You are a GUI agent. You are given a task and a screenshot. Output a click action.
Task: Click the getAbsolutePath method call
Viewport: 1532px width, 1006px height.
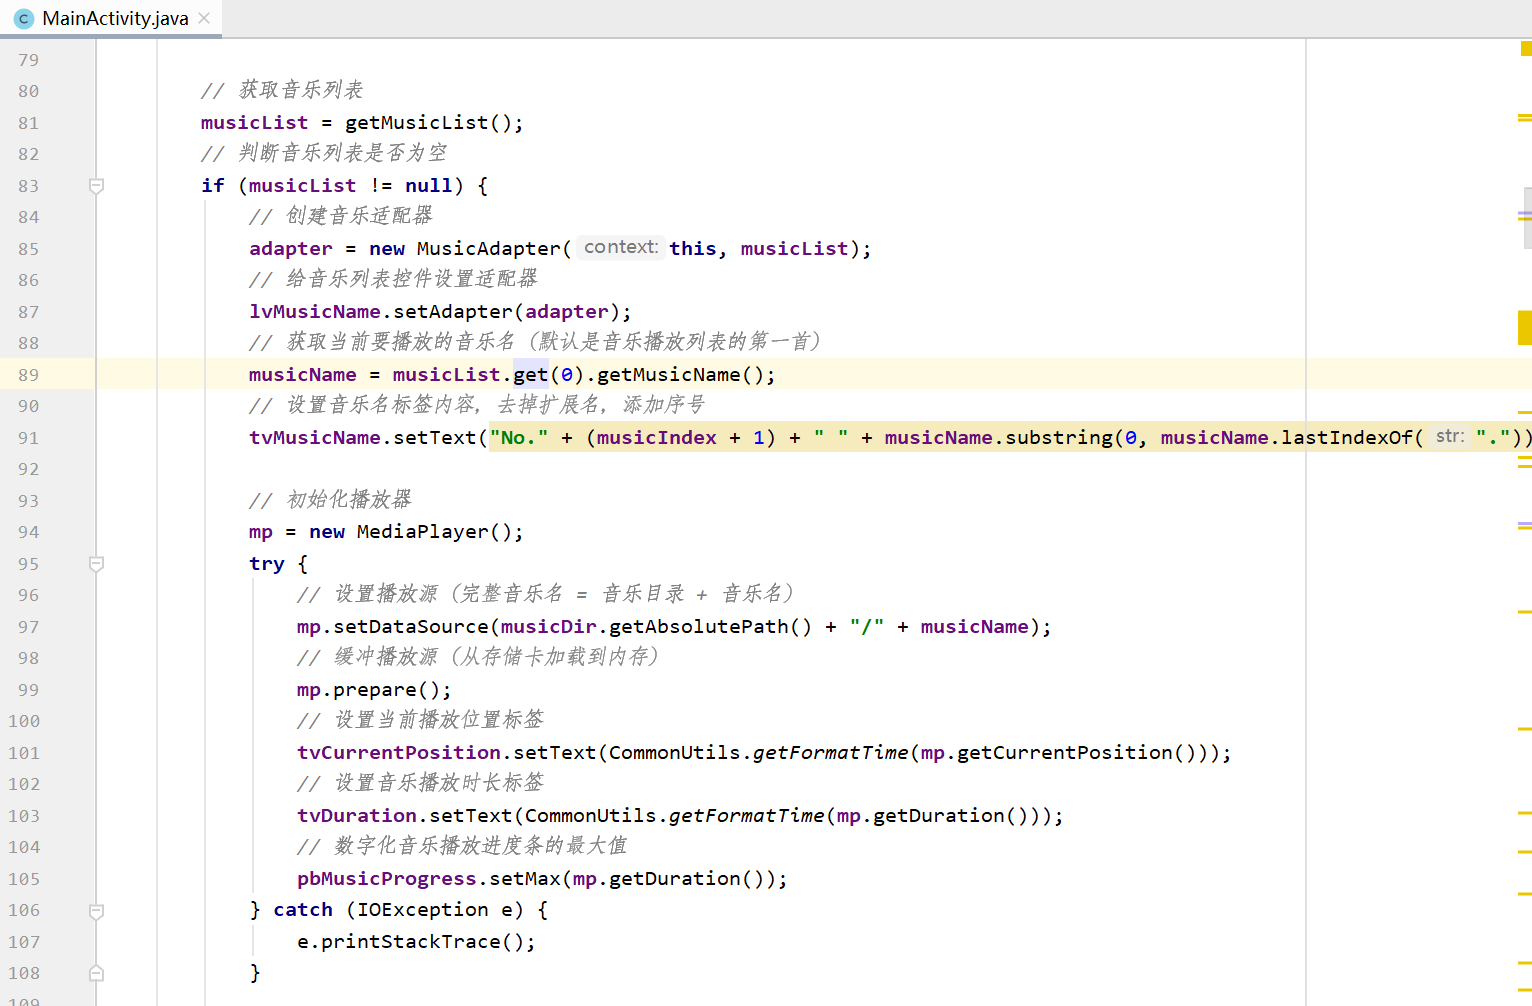tap(699, 627)
